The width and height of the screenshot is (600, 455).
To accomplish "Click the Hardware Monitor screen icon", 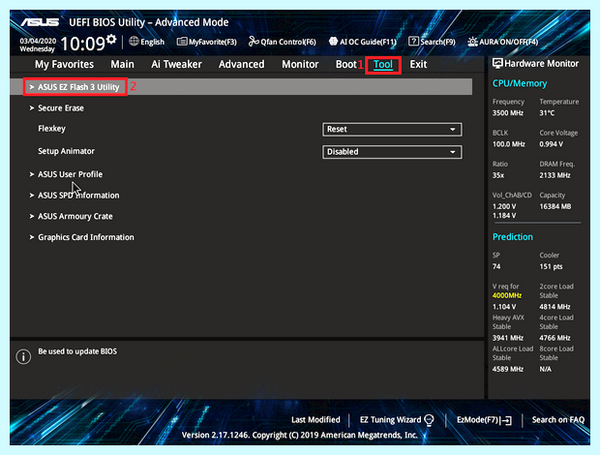I will click(497, 64).
